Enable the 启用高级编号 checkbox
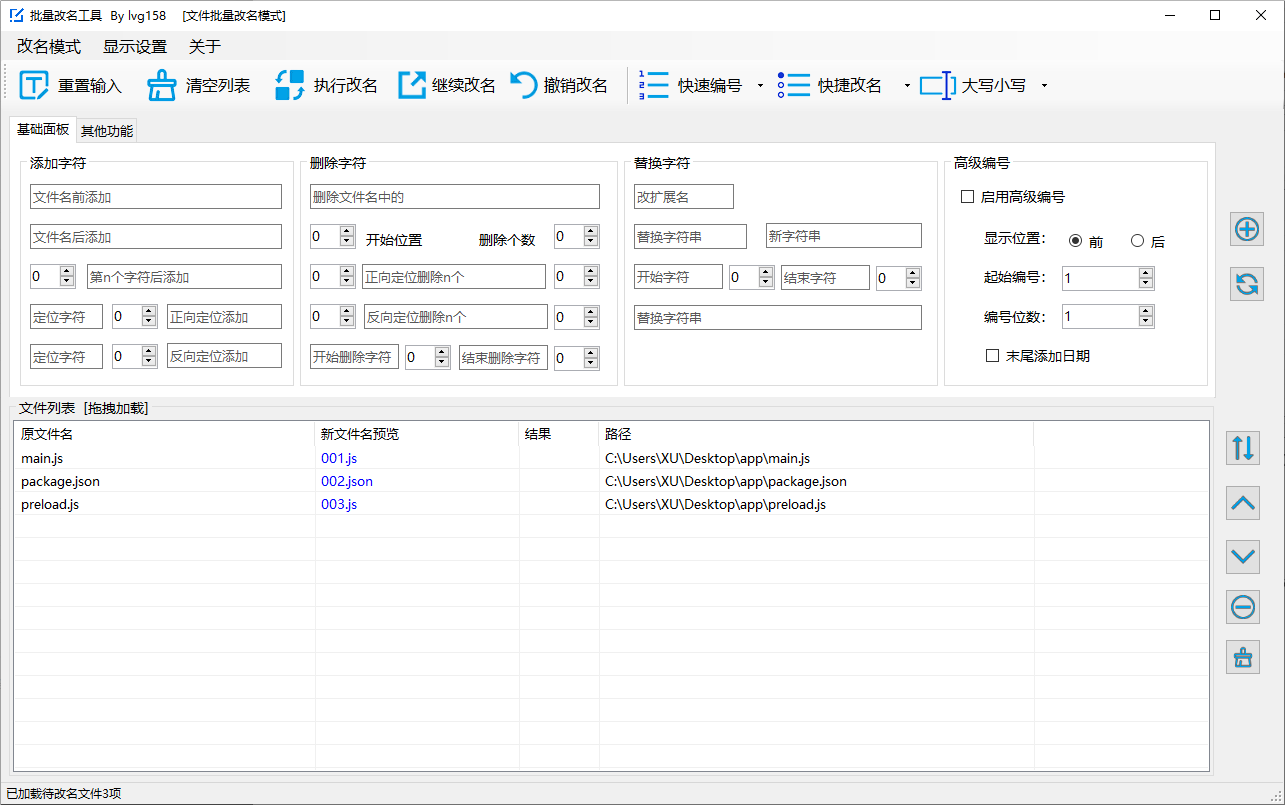This screenshot has width=1285, height=805. coord(967,197)
